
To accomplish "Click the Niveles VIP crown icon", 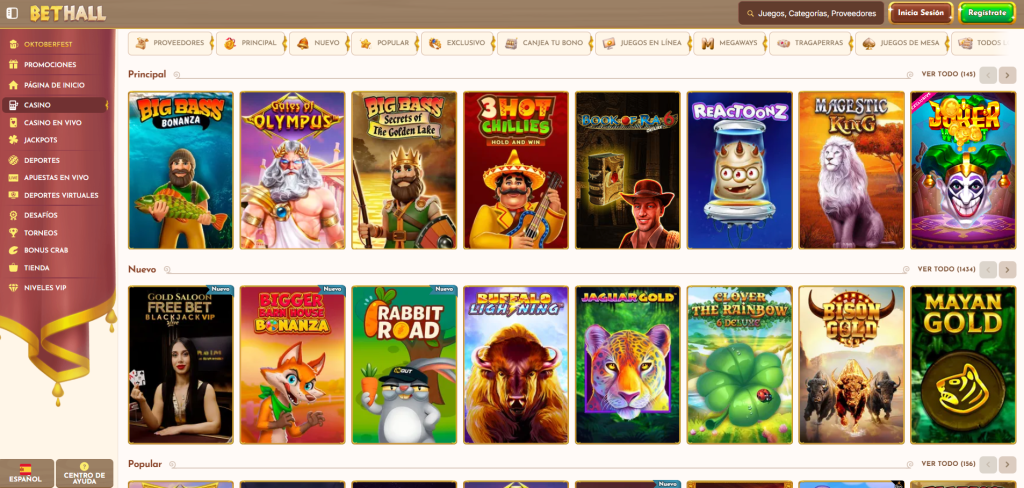I will click(x=13, y=288).
